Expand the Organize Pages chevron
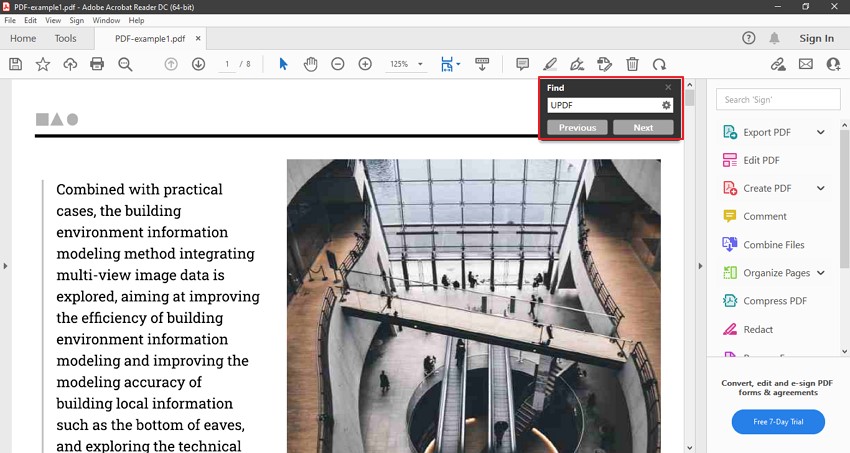850x453 pixels. [x=820, y=273]
